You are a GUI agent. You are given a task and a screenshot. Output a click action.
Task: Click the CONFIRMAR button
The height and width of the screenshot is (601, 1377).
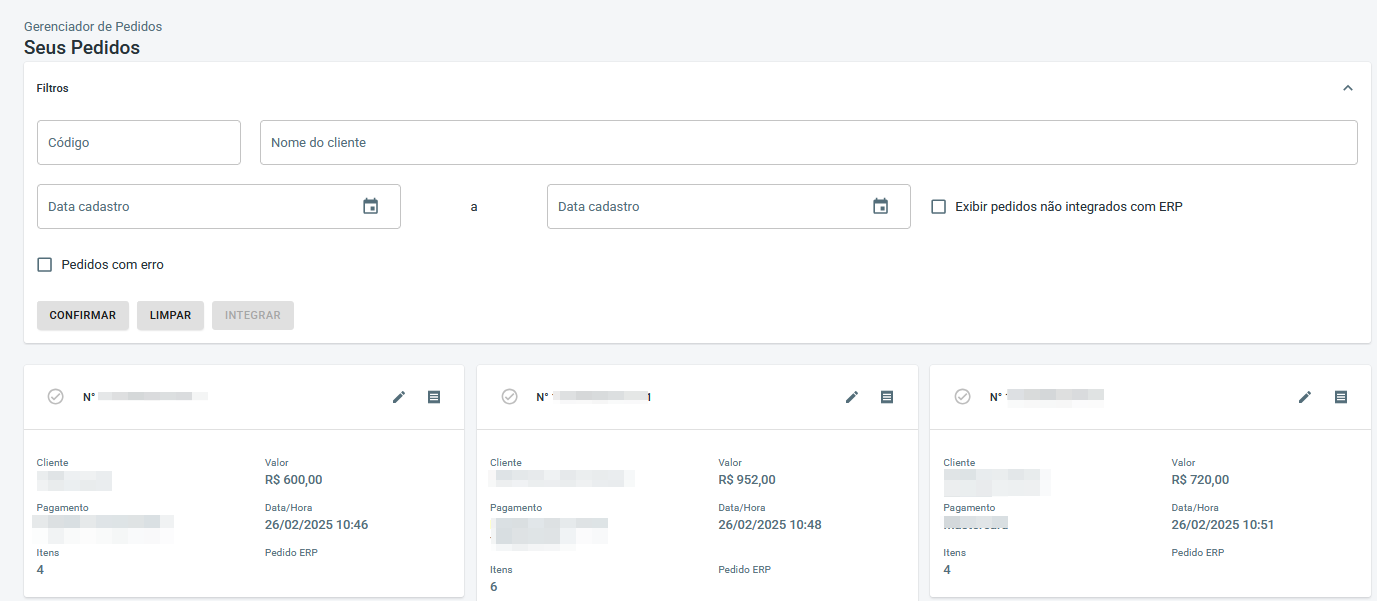tap(83, 315)
